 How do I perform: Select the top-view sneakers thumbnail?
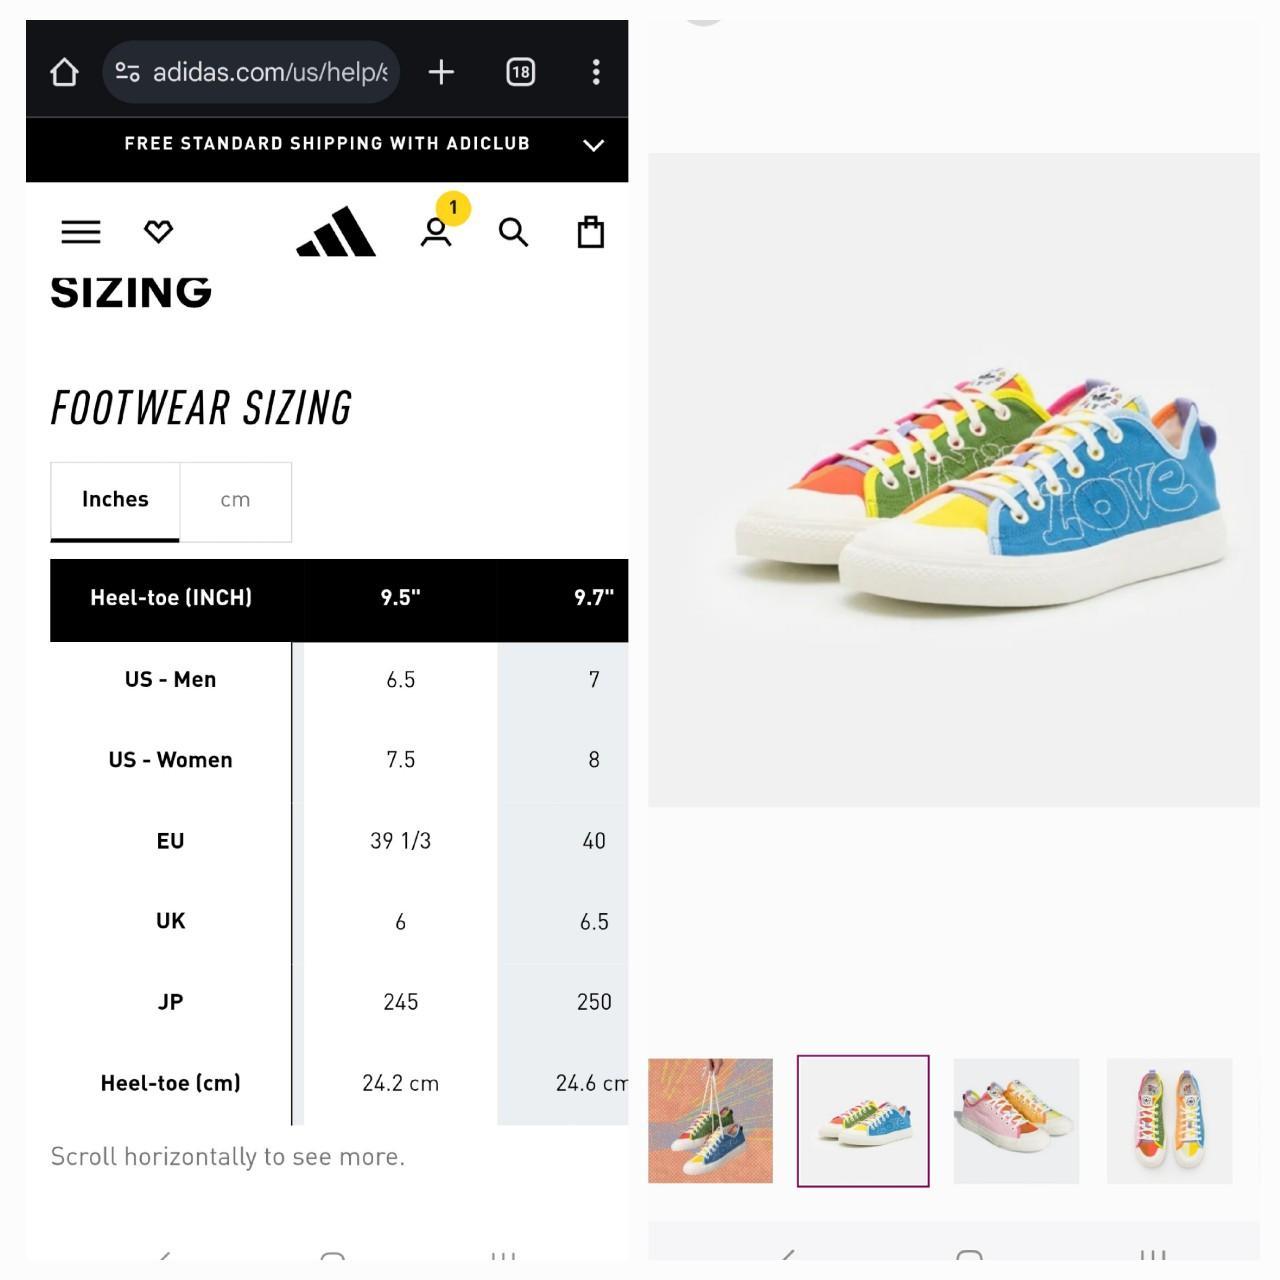pyautogui.click(x=1169, y=1121)
